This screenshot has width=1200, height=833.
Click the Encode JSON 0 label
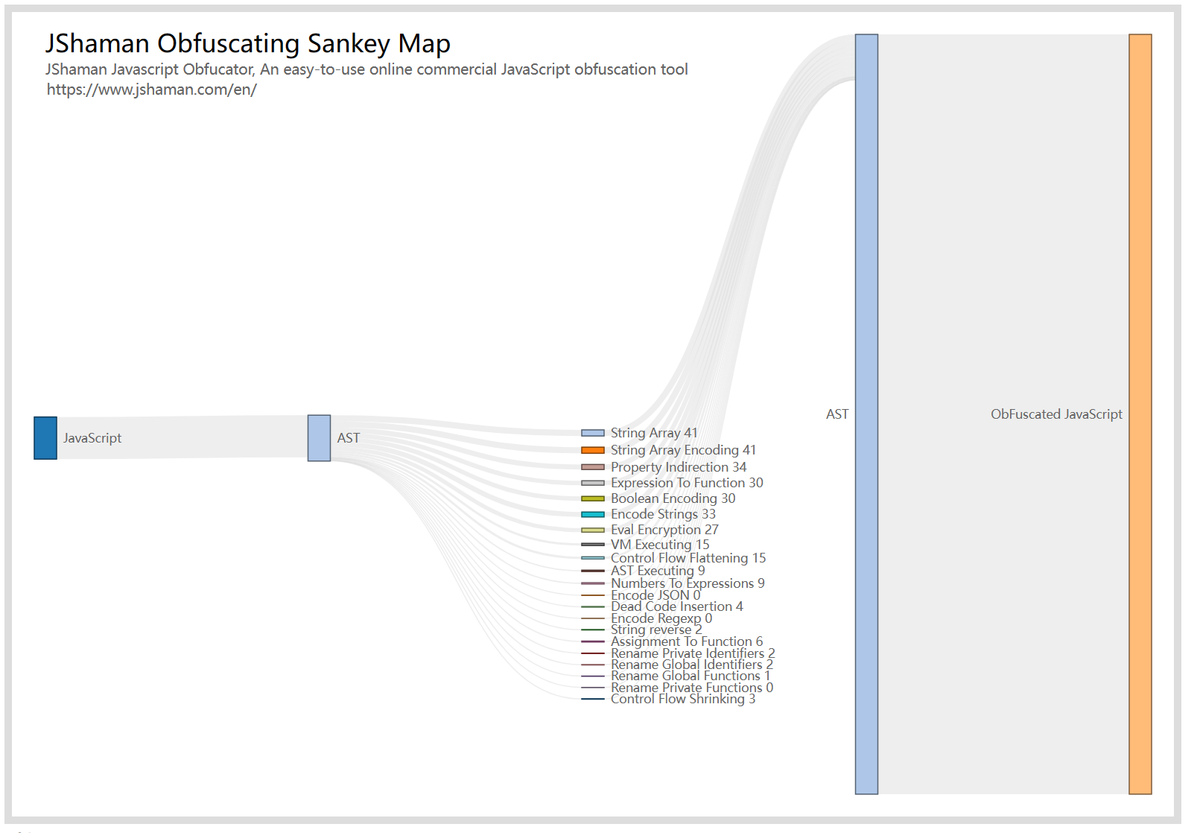point(656,595)
